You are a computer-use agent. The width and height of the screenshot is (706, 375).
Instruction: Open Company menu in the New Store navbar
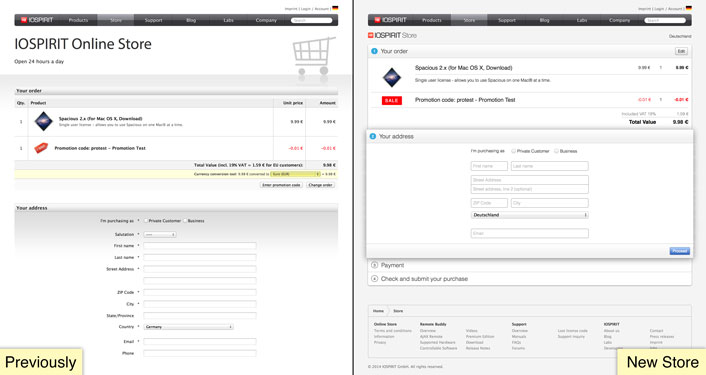click(620, 20)
